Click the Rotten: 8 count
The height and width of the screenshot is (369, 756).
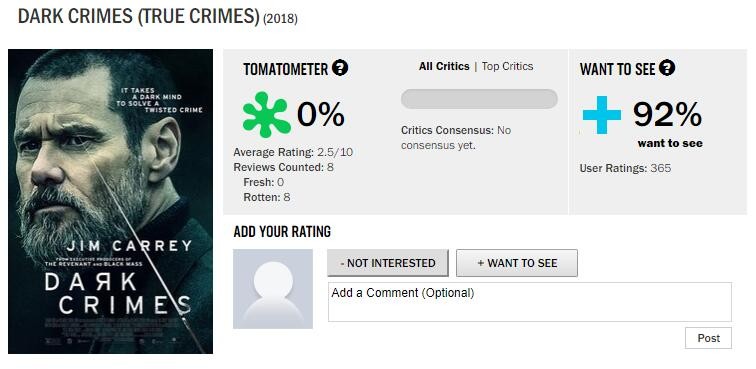tap(267, 197)
